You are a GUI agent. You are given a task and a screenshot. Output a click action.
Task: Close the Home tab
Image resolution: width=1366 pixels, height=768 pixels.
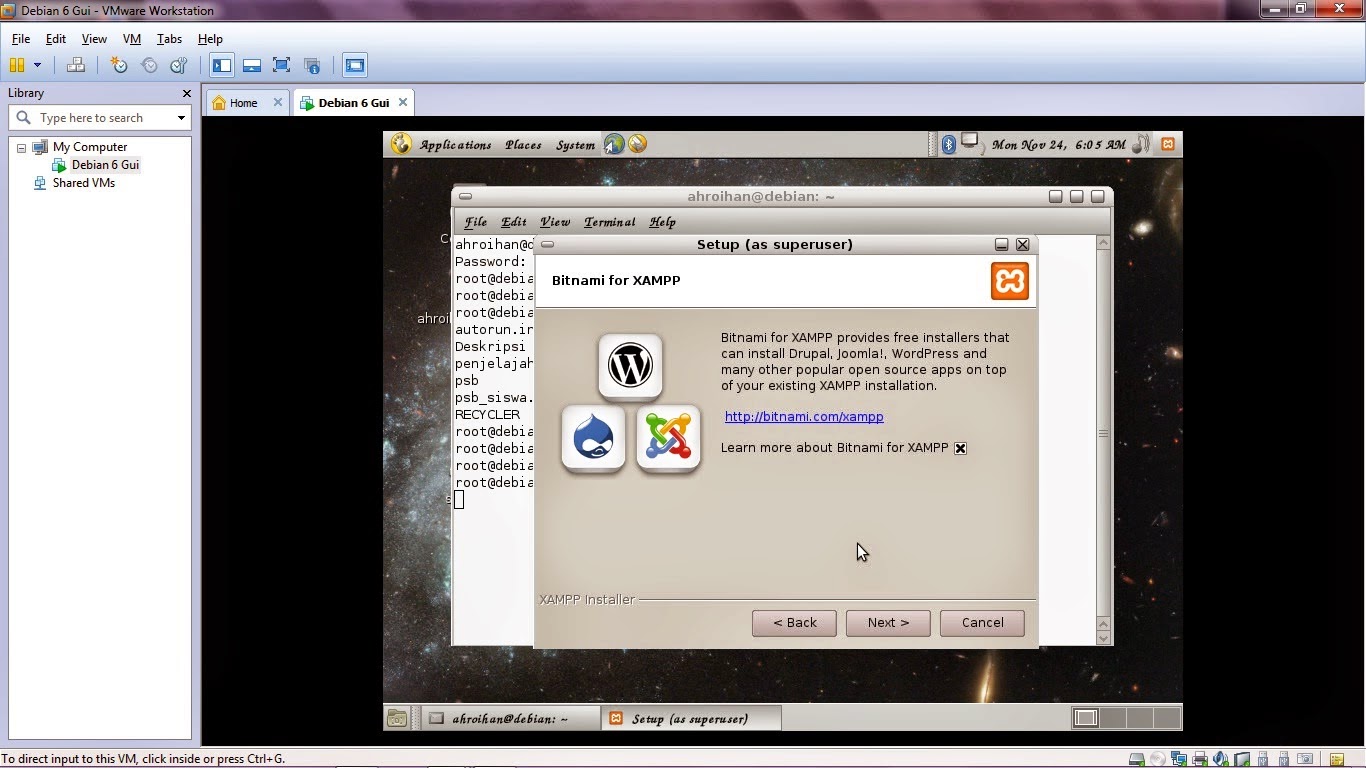tap(279, 102)
